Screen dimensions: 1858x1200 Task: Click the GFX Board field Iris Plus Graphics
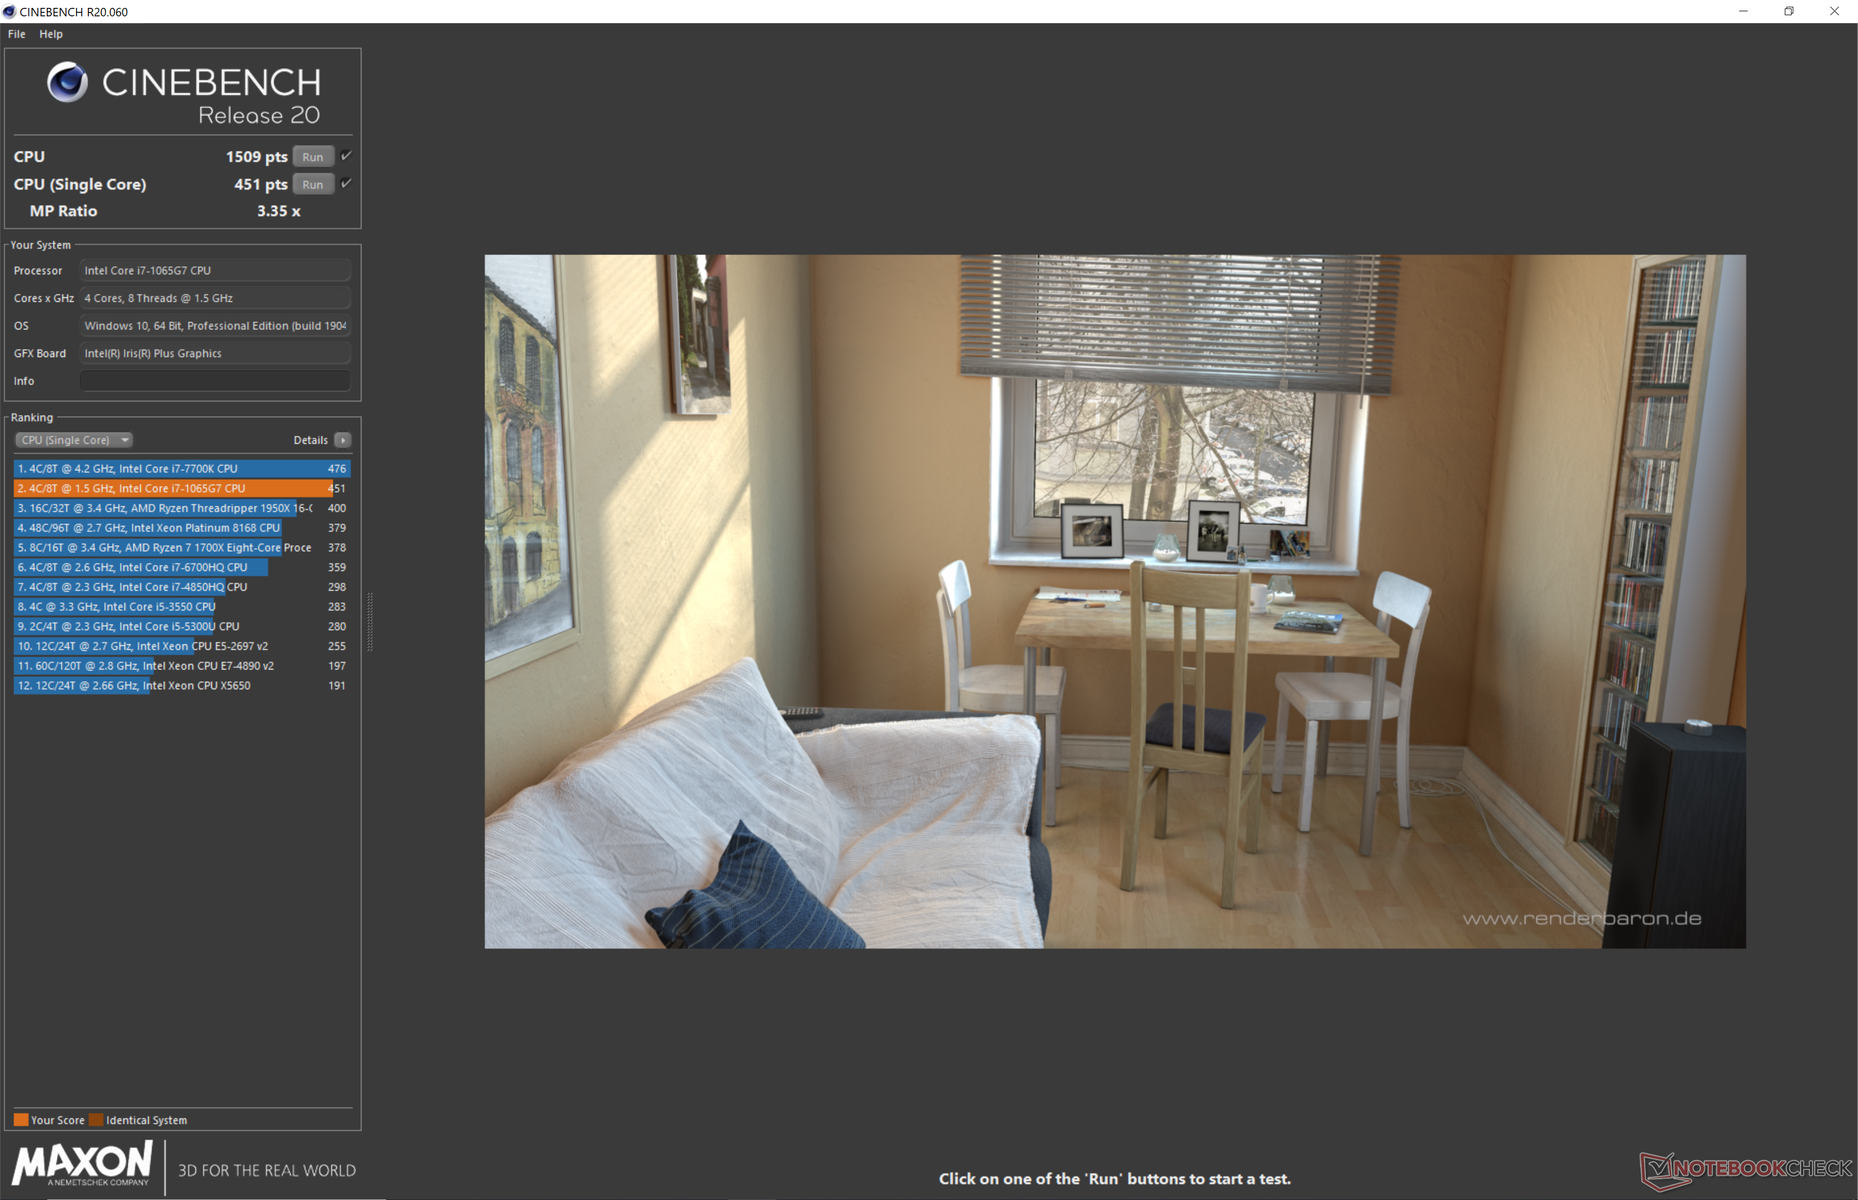215,353
